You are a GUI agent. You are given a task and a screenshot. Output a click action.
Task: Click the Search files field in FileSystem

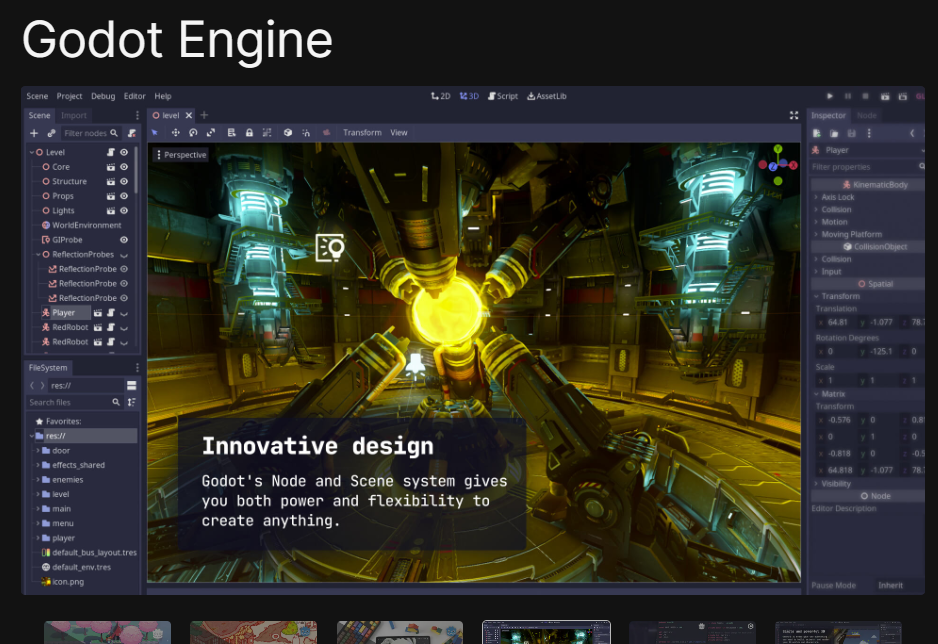pos(75,402)
